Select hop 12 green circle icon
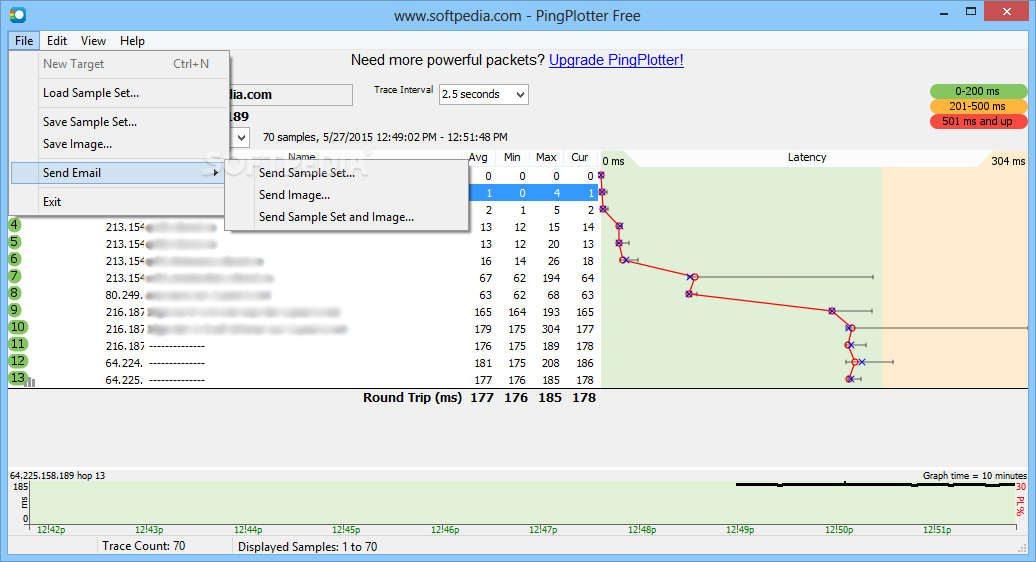 tap(18, 361)
